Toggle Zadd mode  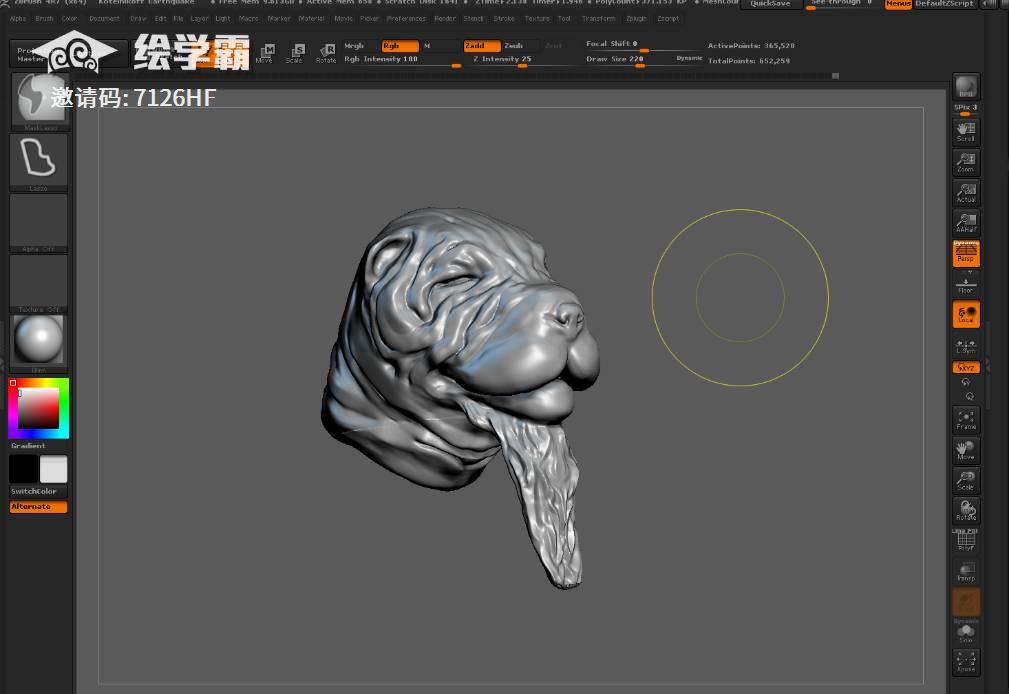click(x=482, y=46)
